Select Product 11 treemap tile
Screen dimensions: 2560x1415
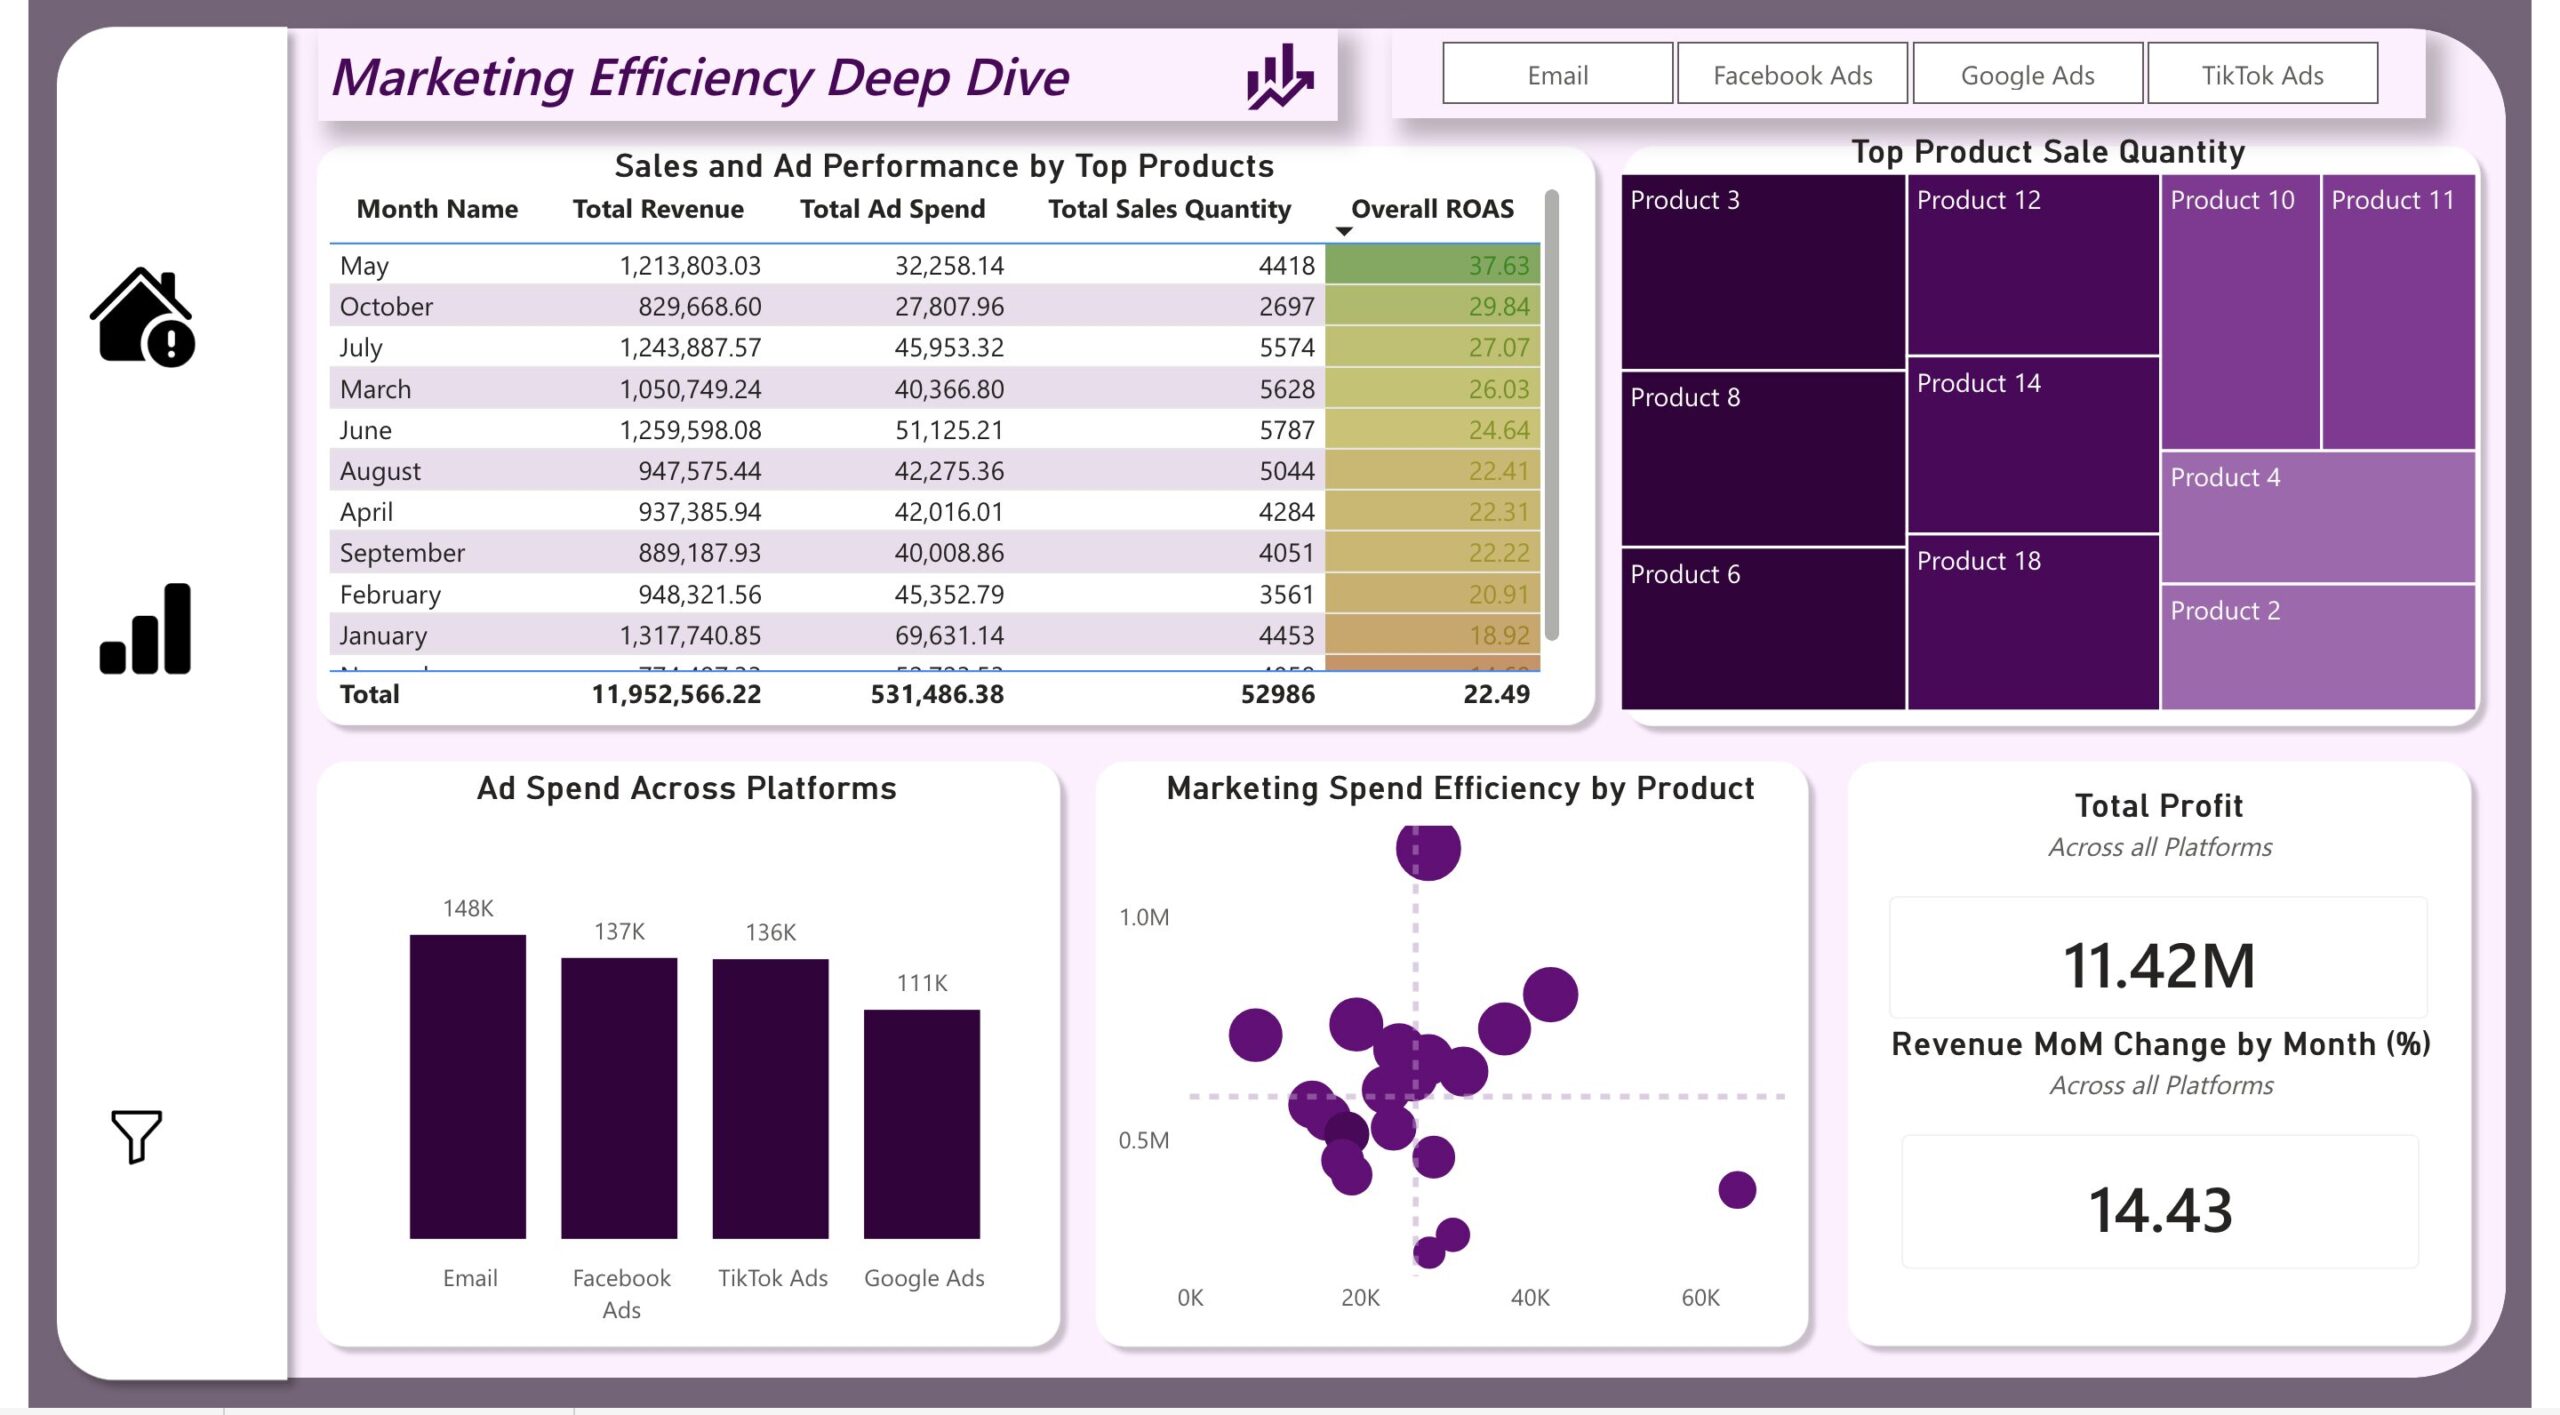point(2398,312)
